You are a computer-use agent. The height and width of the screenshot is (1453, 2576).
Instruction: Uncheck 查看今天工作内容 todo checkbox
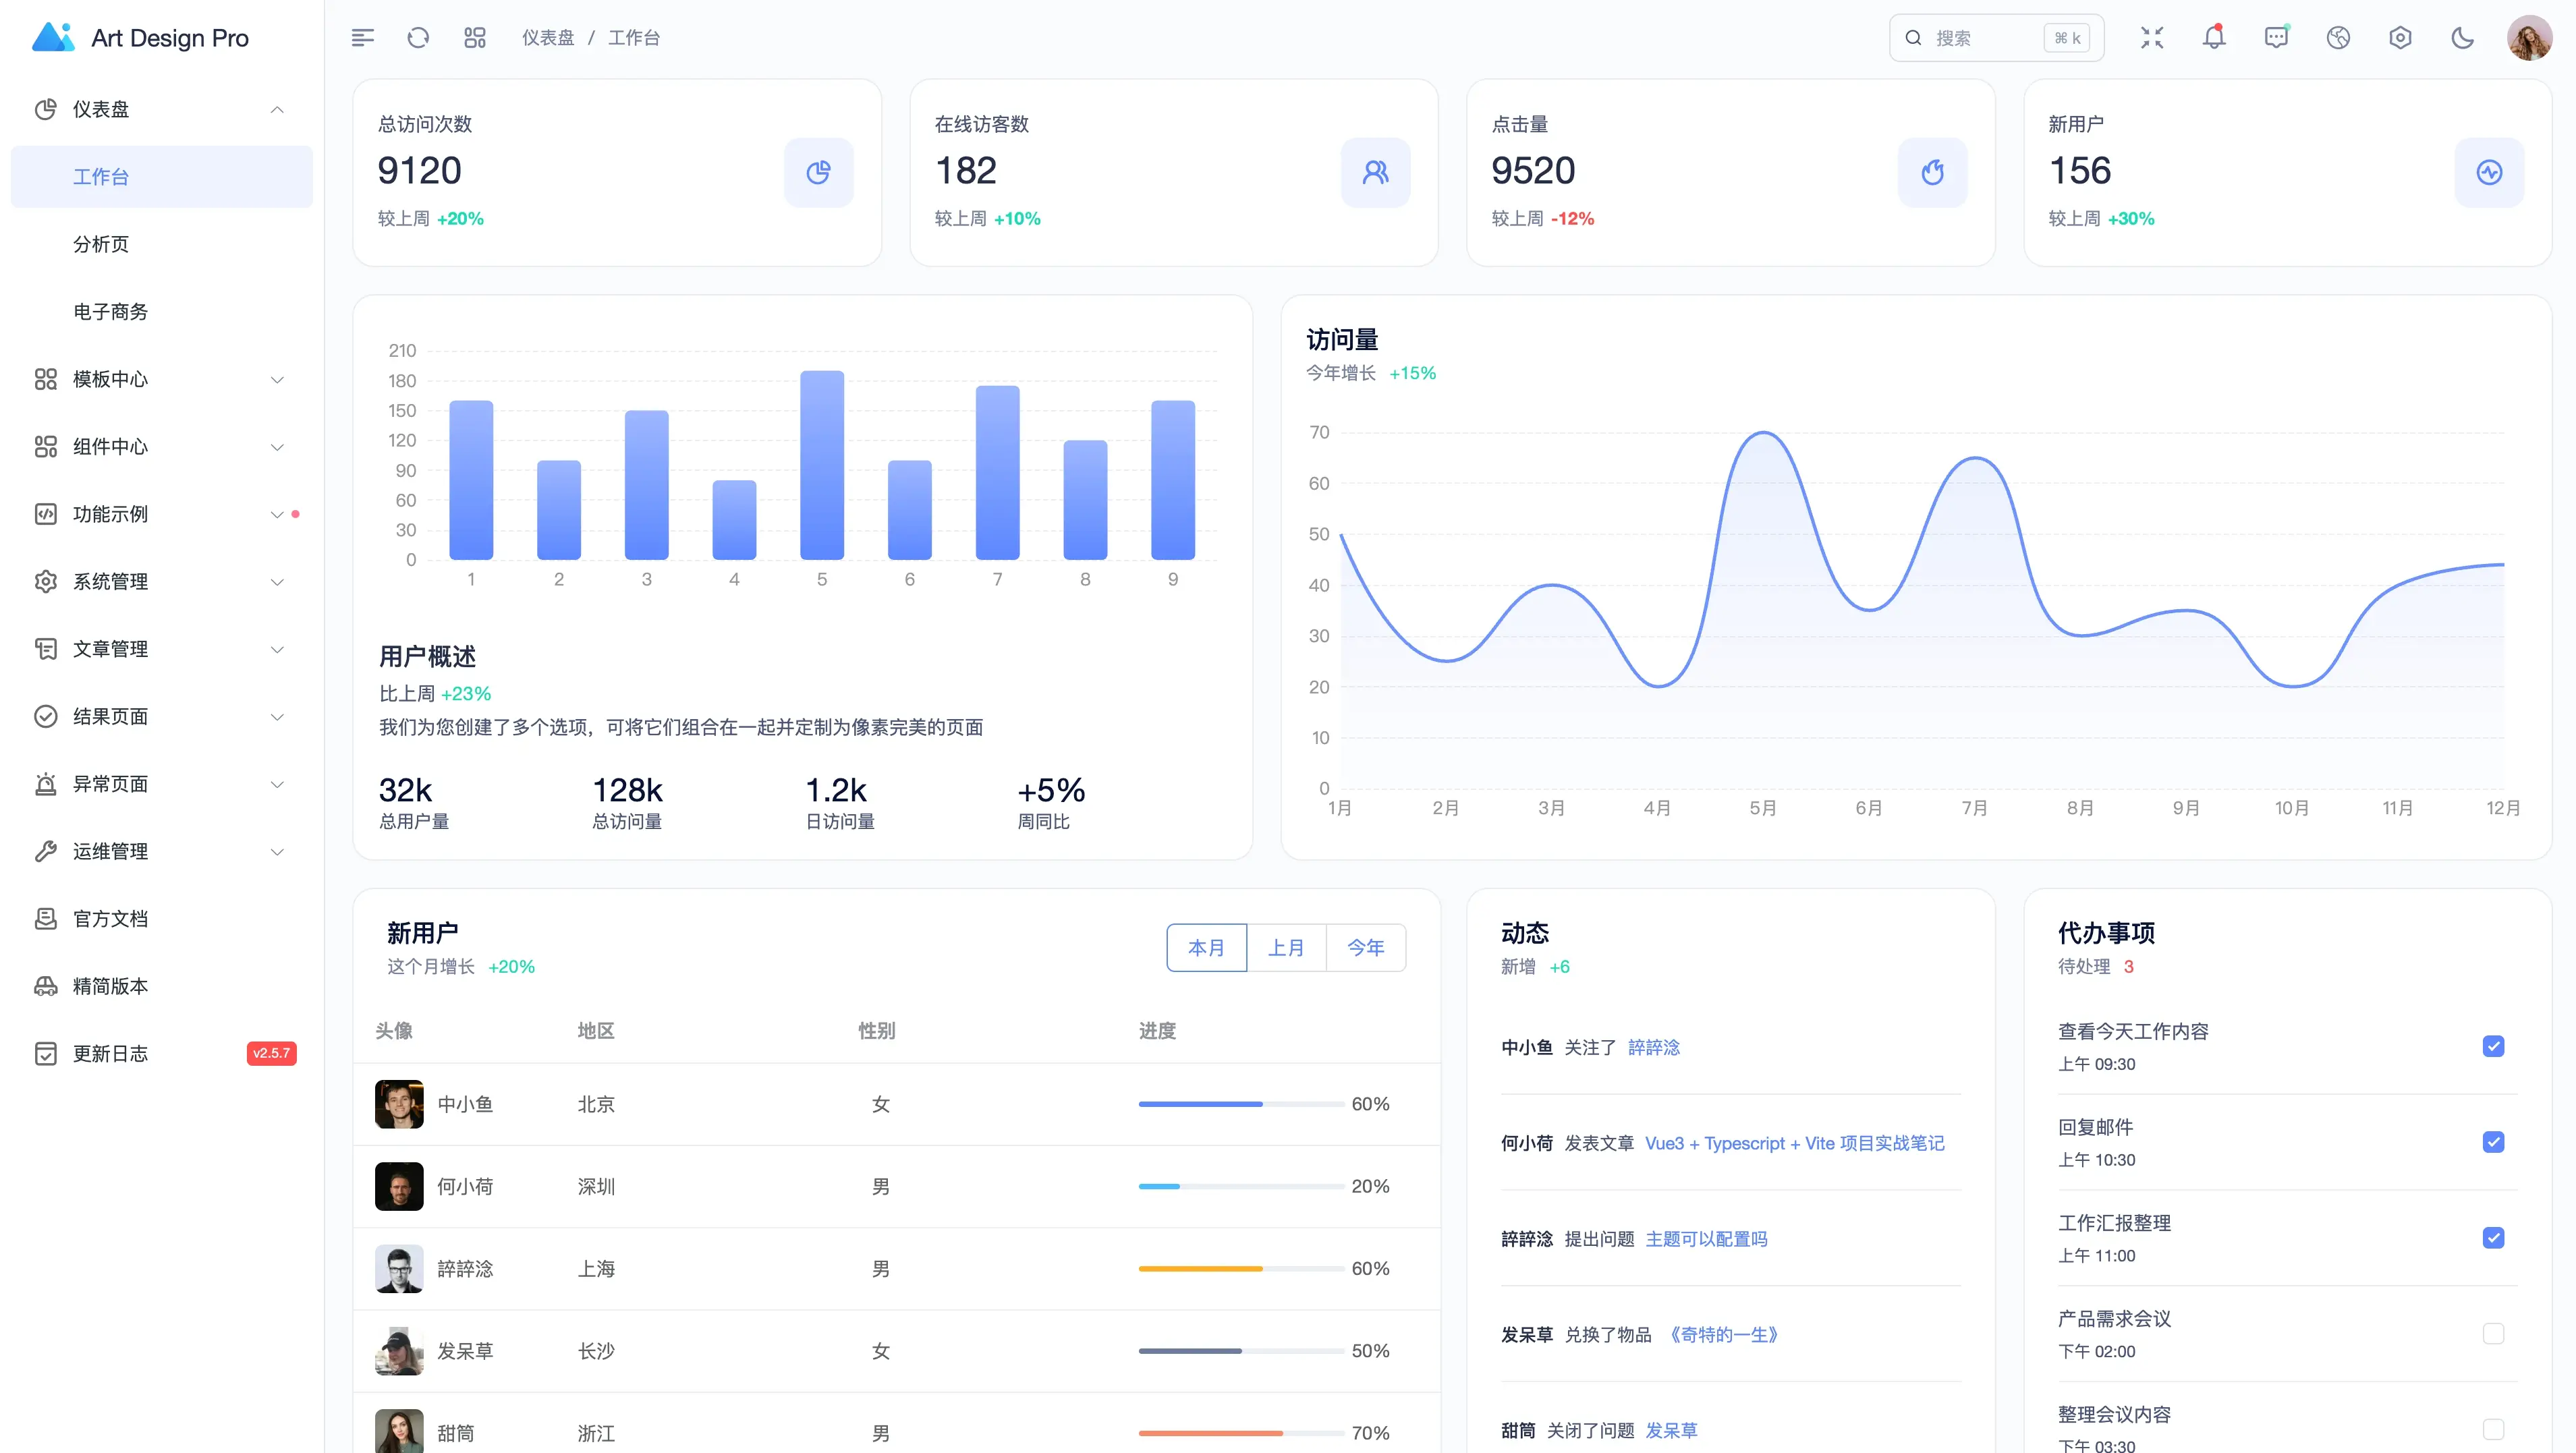[2493, 1046]
